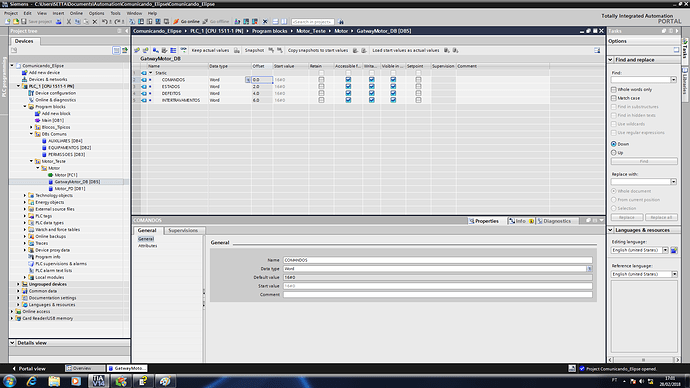Open the Online menu

click(x=76, y=13)
